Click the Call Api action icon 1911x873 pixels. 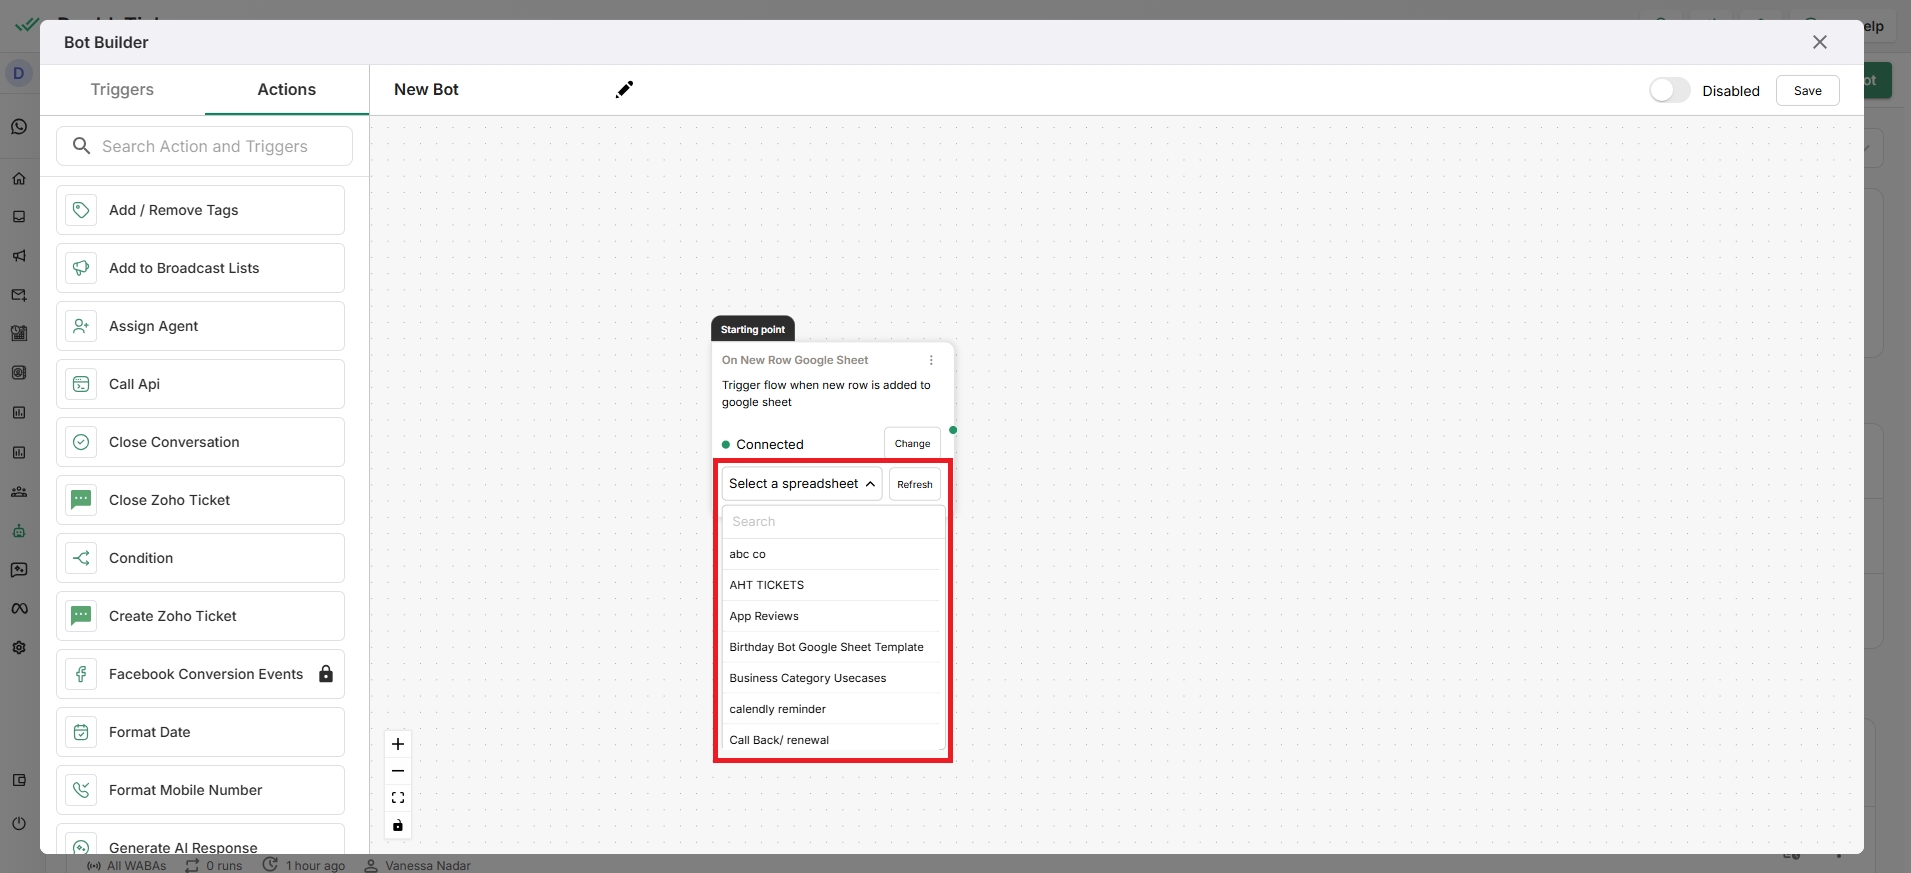[x=82, y=384]
